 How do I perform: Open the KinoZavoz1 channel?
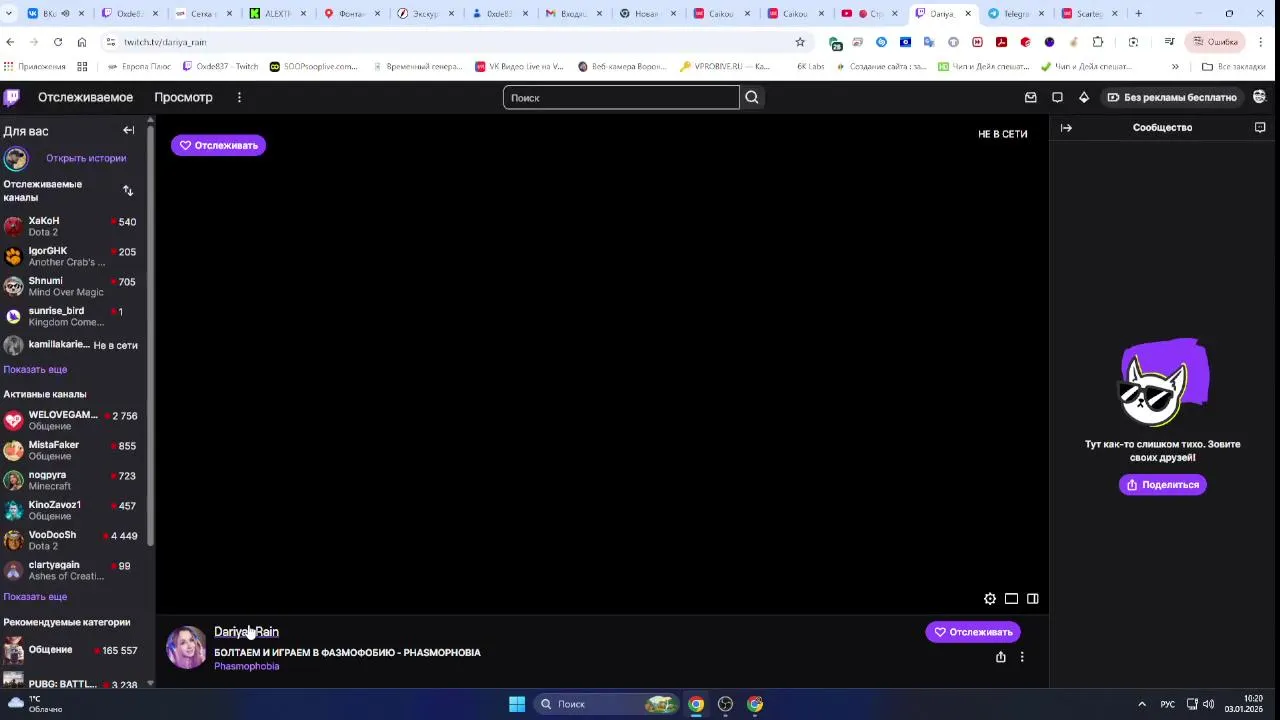(x=70, y=510)
